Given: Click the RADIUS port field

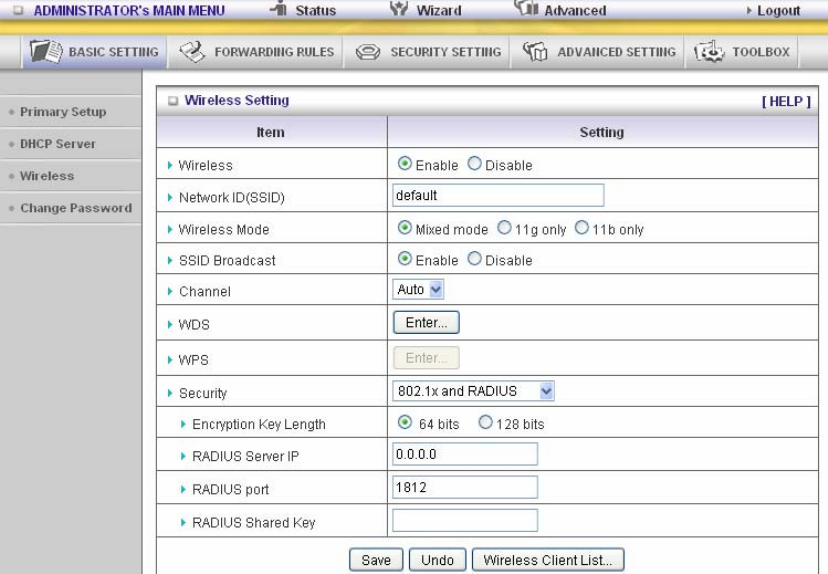Looking at the screenshot, I should [x=465, y=487].
